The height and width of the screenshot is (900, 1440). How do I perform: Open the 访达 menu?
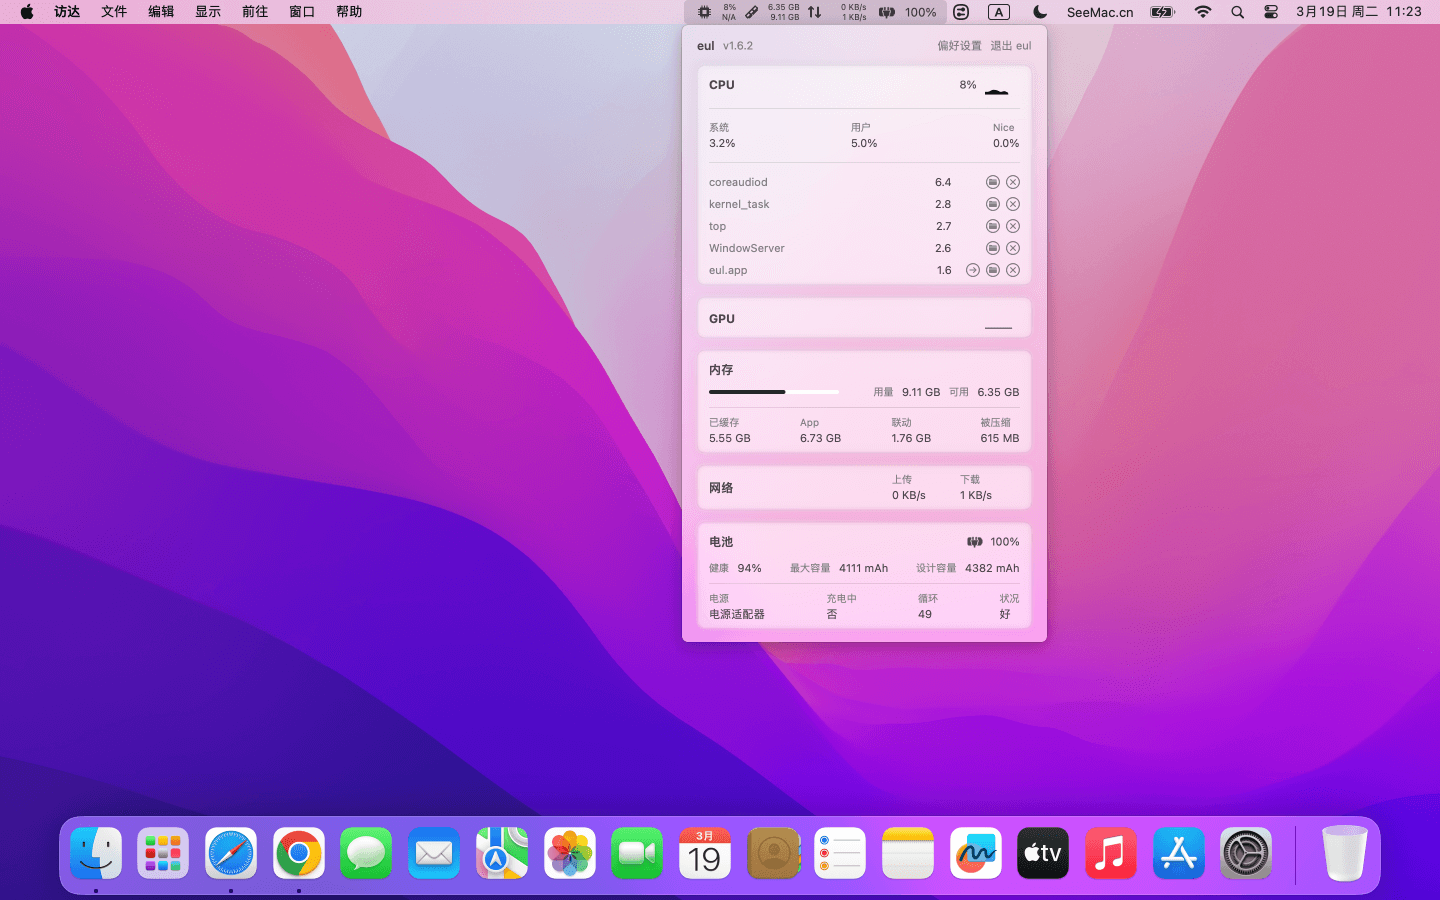coord(67,12)
